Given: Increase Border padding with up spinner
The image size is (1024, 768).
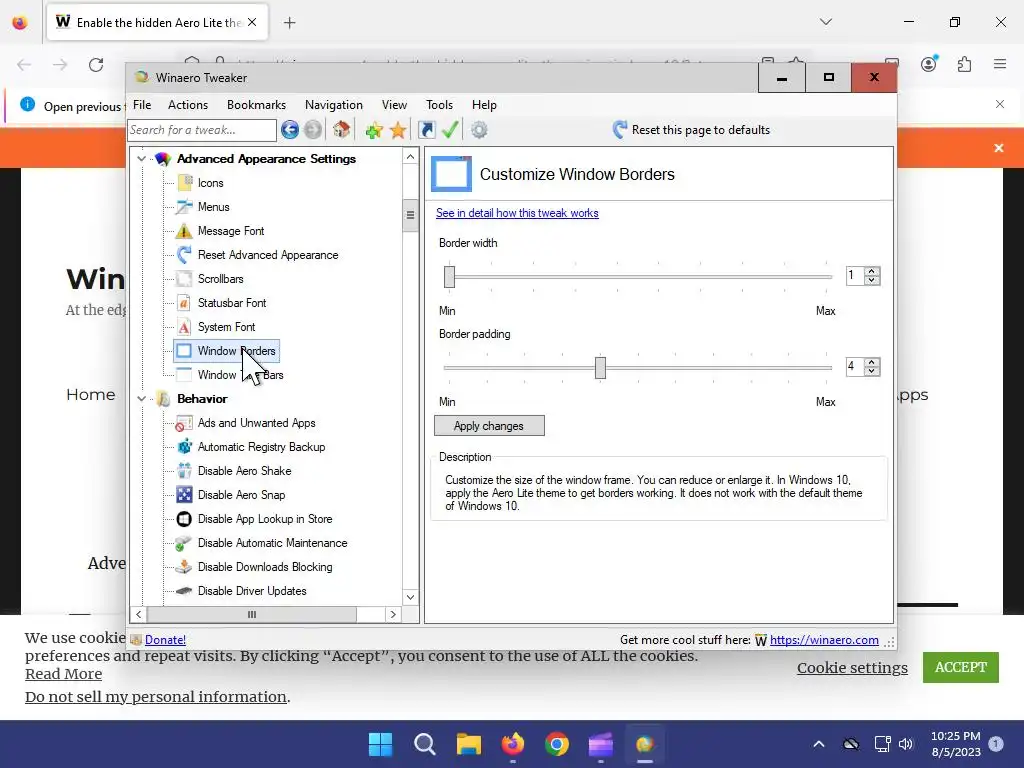Looking at the screenshot, I should click(872, 362).
